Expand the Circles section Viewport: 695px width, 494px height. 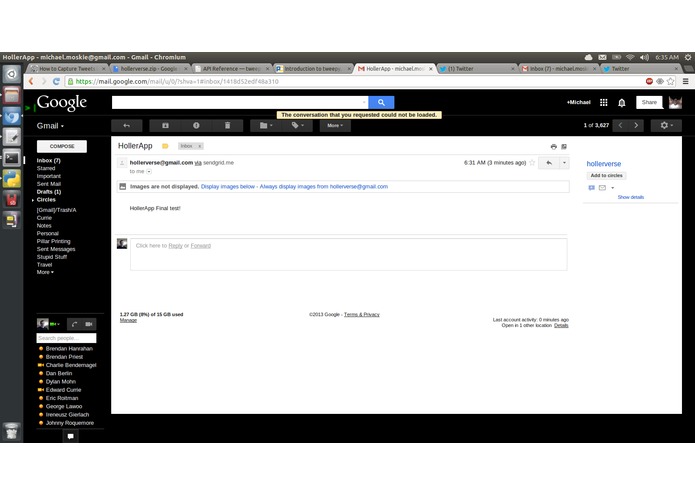(33, 200)
